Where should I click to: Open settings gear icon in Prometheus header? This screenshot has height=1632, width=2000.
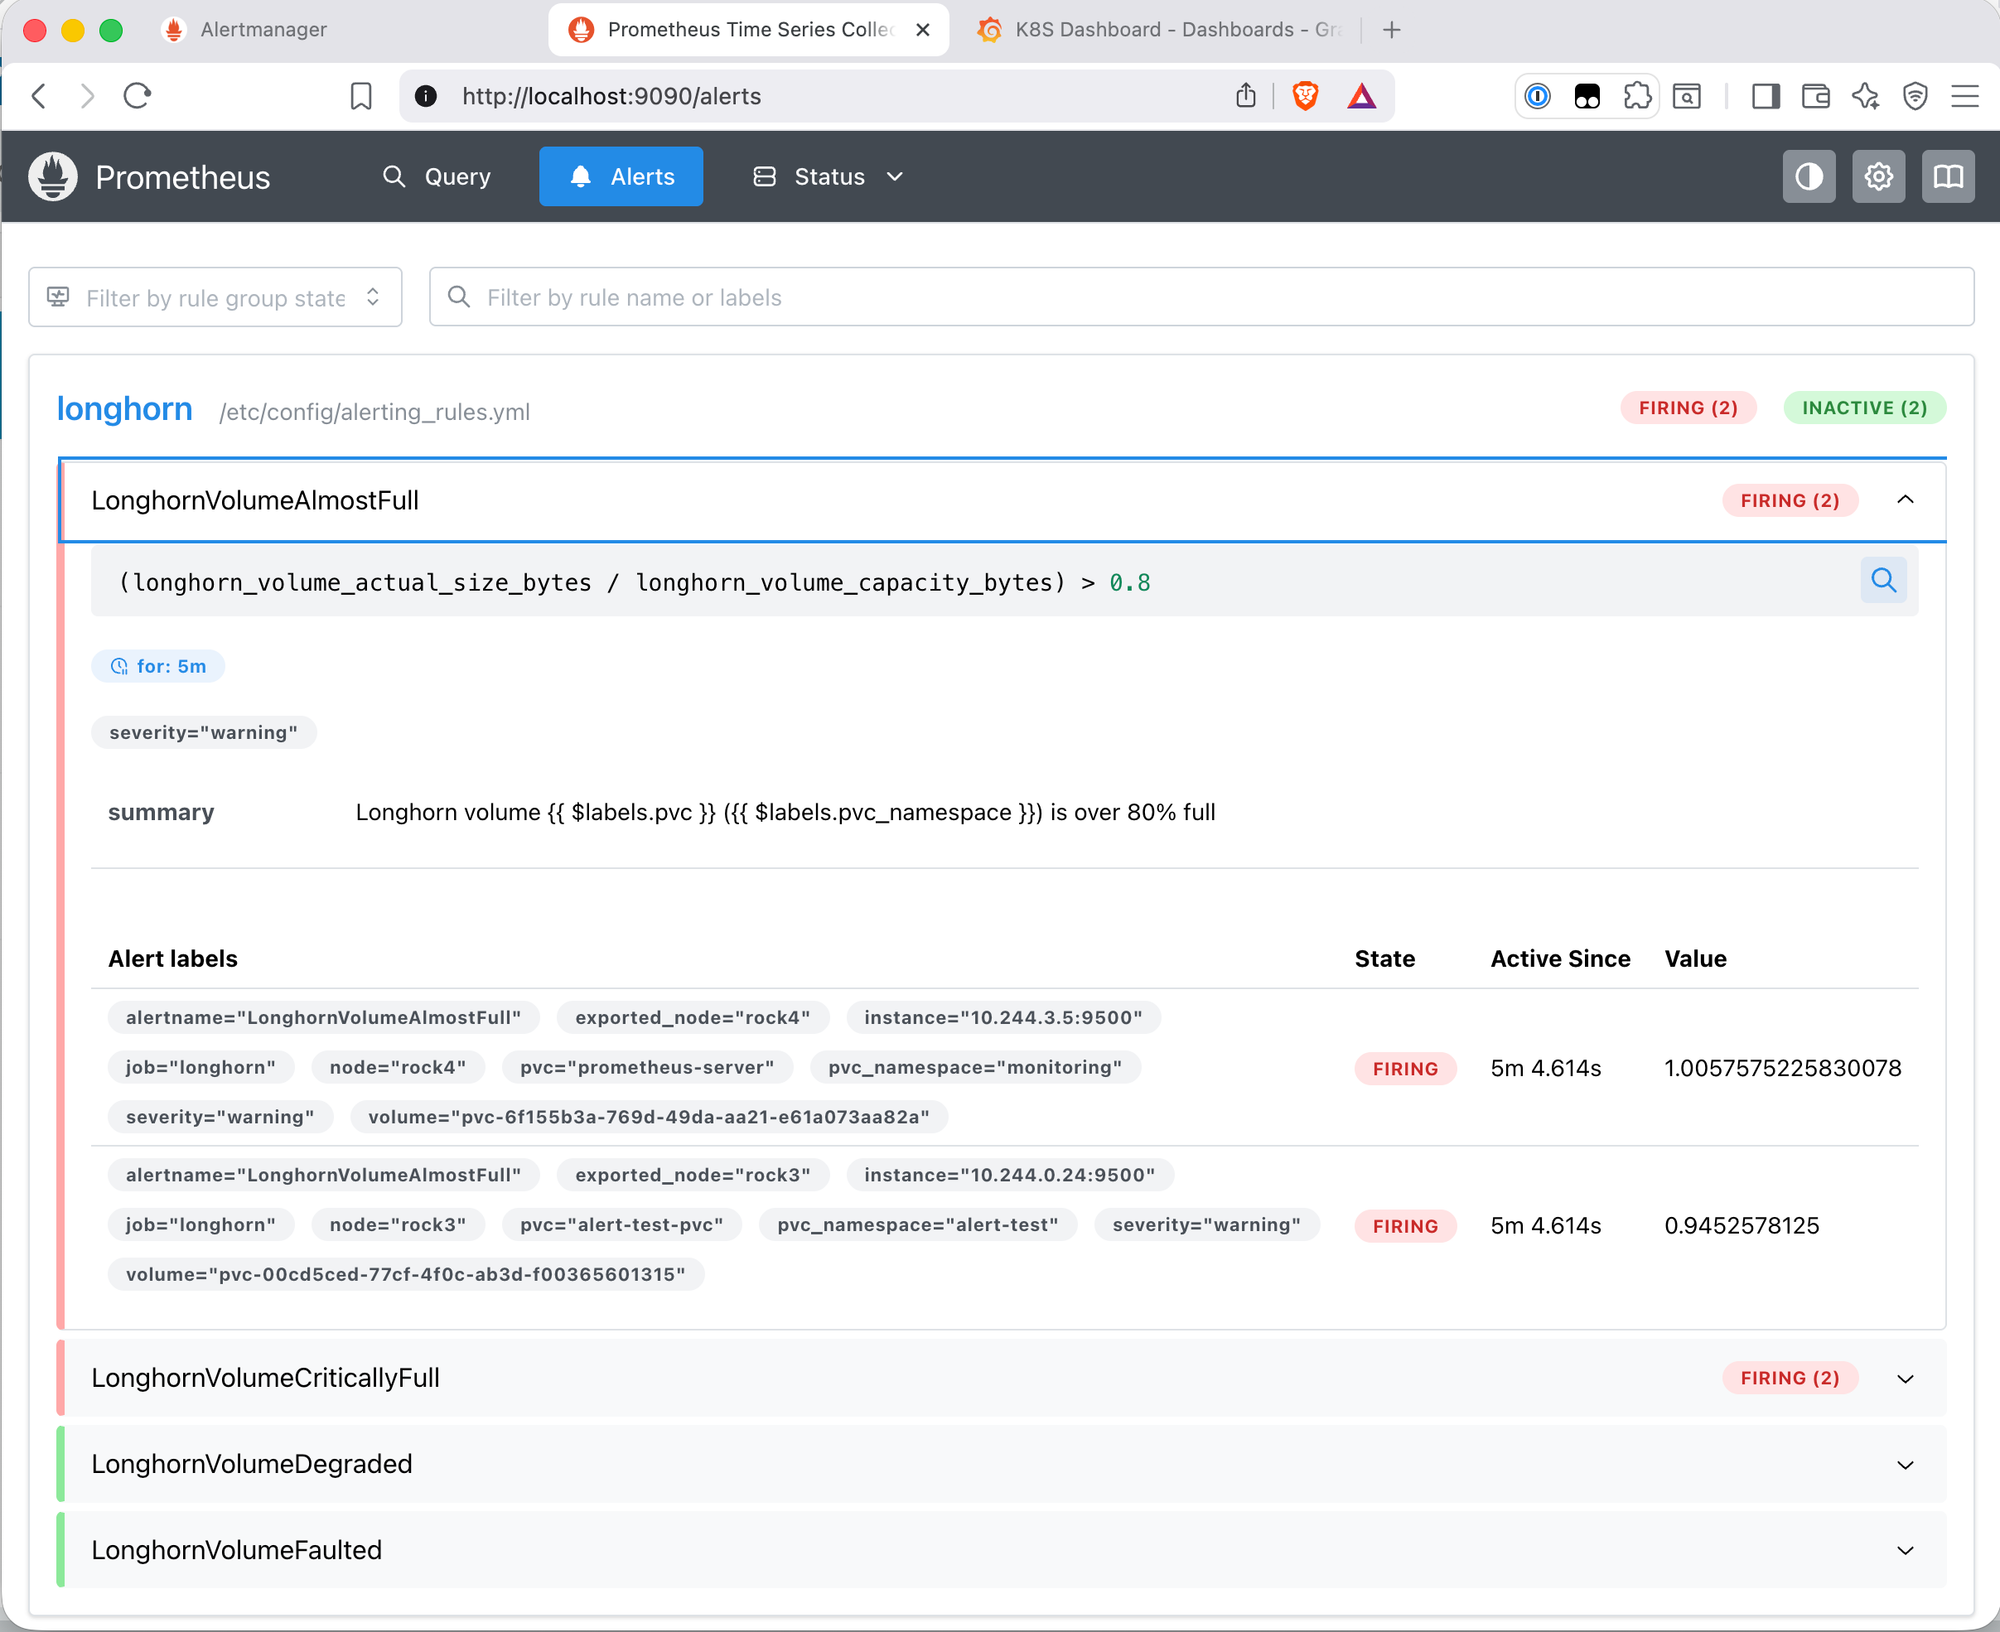click(1879, 177)
